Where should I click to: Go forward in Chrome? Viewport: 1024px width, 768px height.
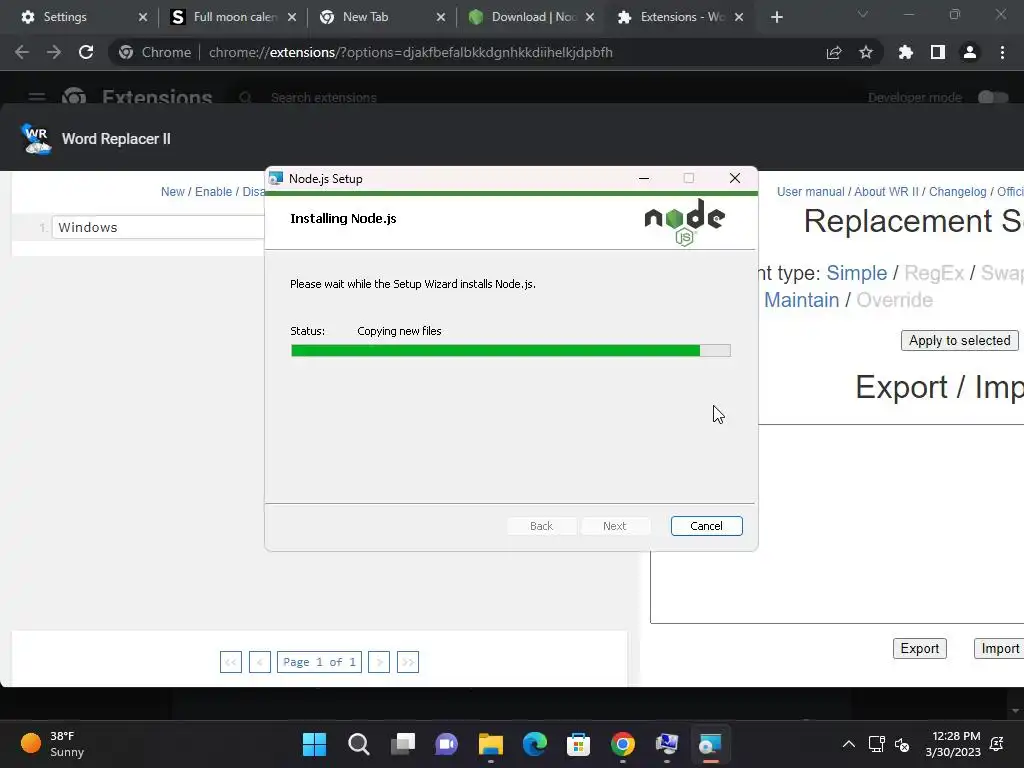(x=54, y=52)
